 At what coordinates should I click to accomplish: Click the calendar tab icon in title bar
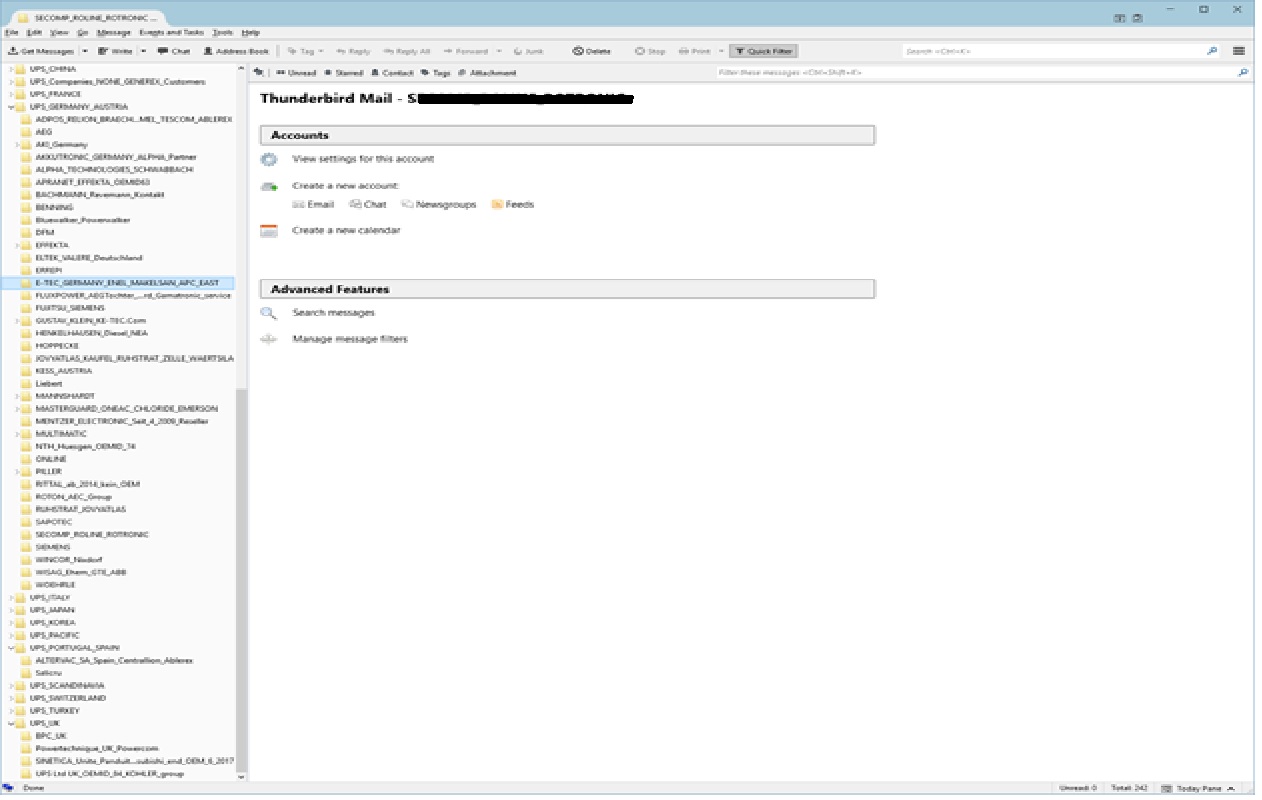[1120, 19]
